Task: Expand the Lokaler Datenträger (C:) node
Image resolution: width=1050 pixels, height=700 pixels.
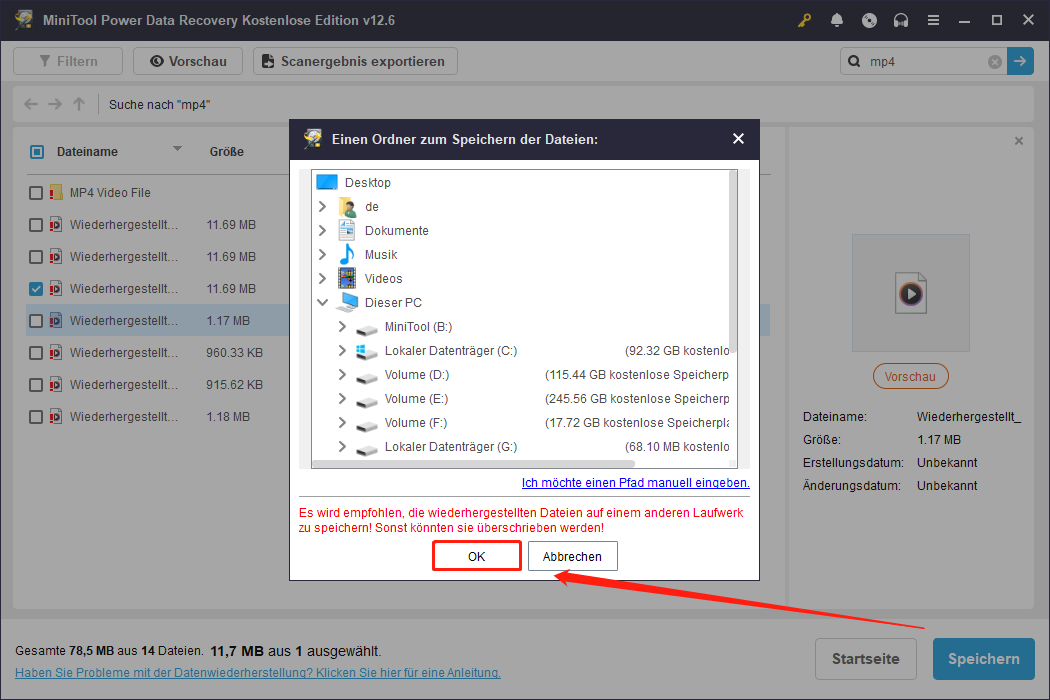Action: tap(342, 351)
